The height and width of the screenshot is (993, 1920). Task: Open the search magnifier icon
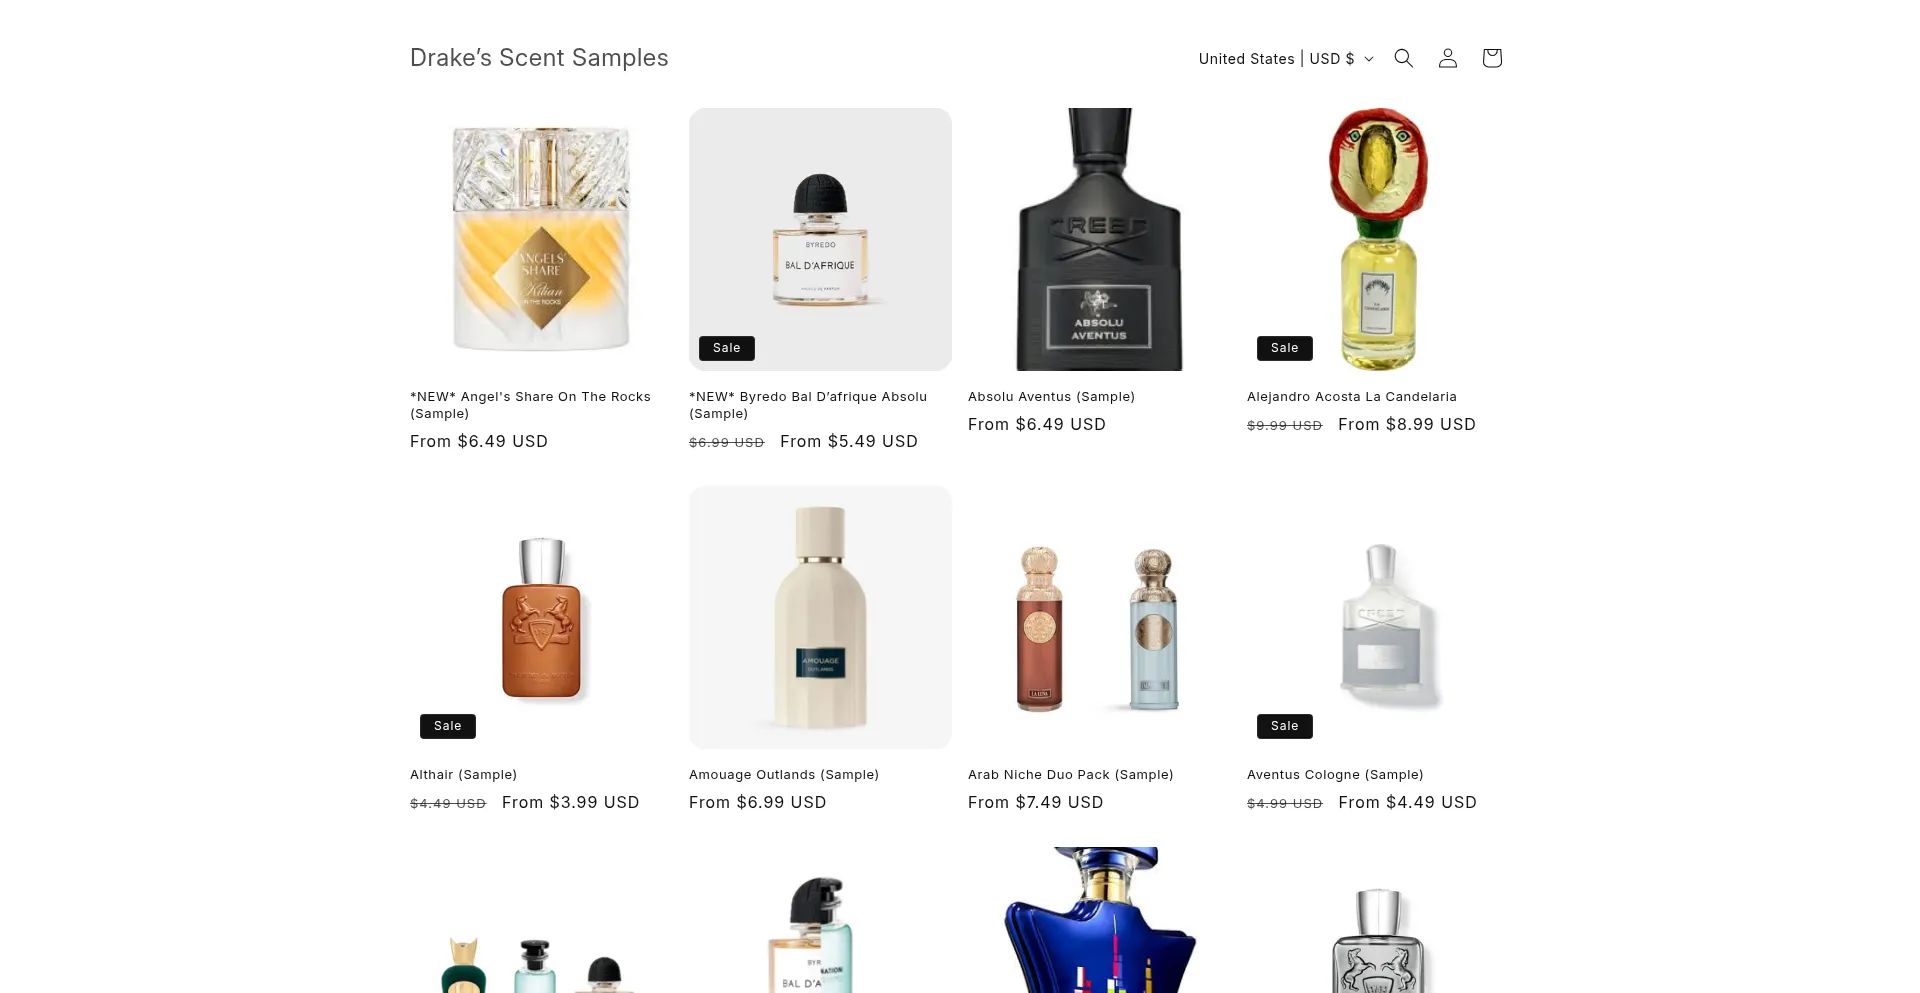click(x=1404, y=58)
